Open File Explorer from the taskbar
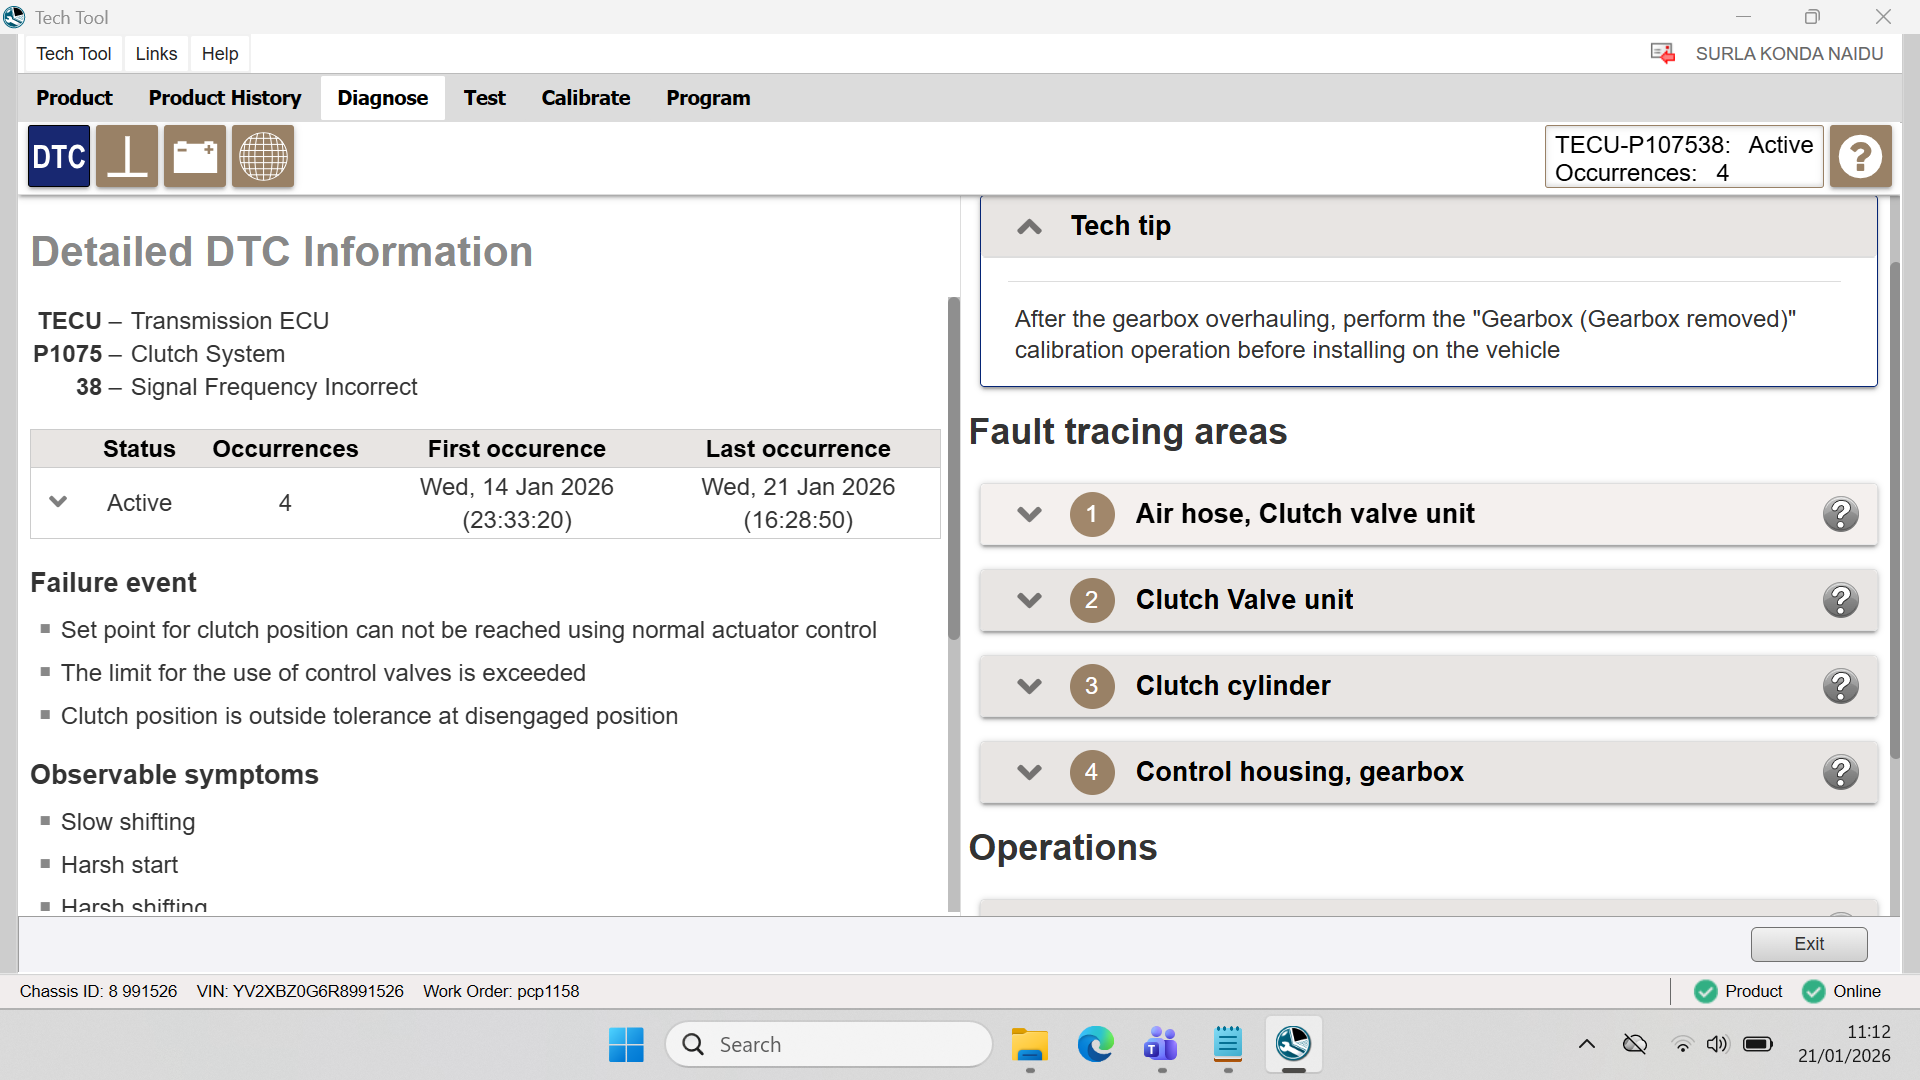Screen dimensions: 1920x1080 1029,1045
